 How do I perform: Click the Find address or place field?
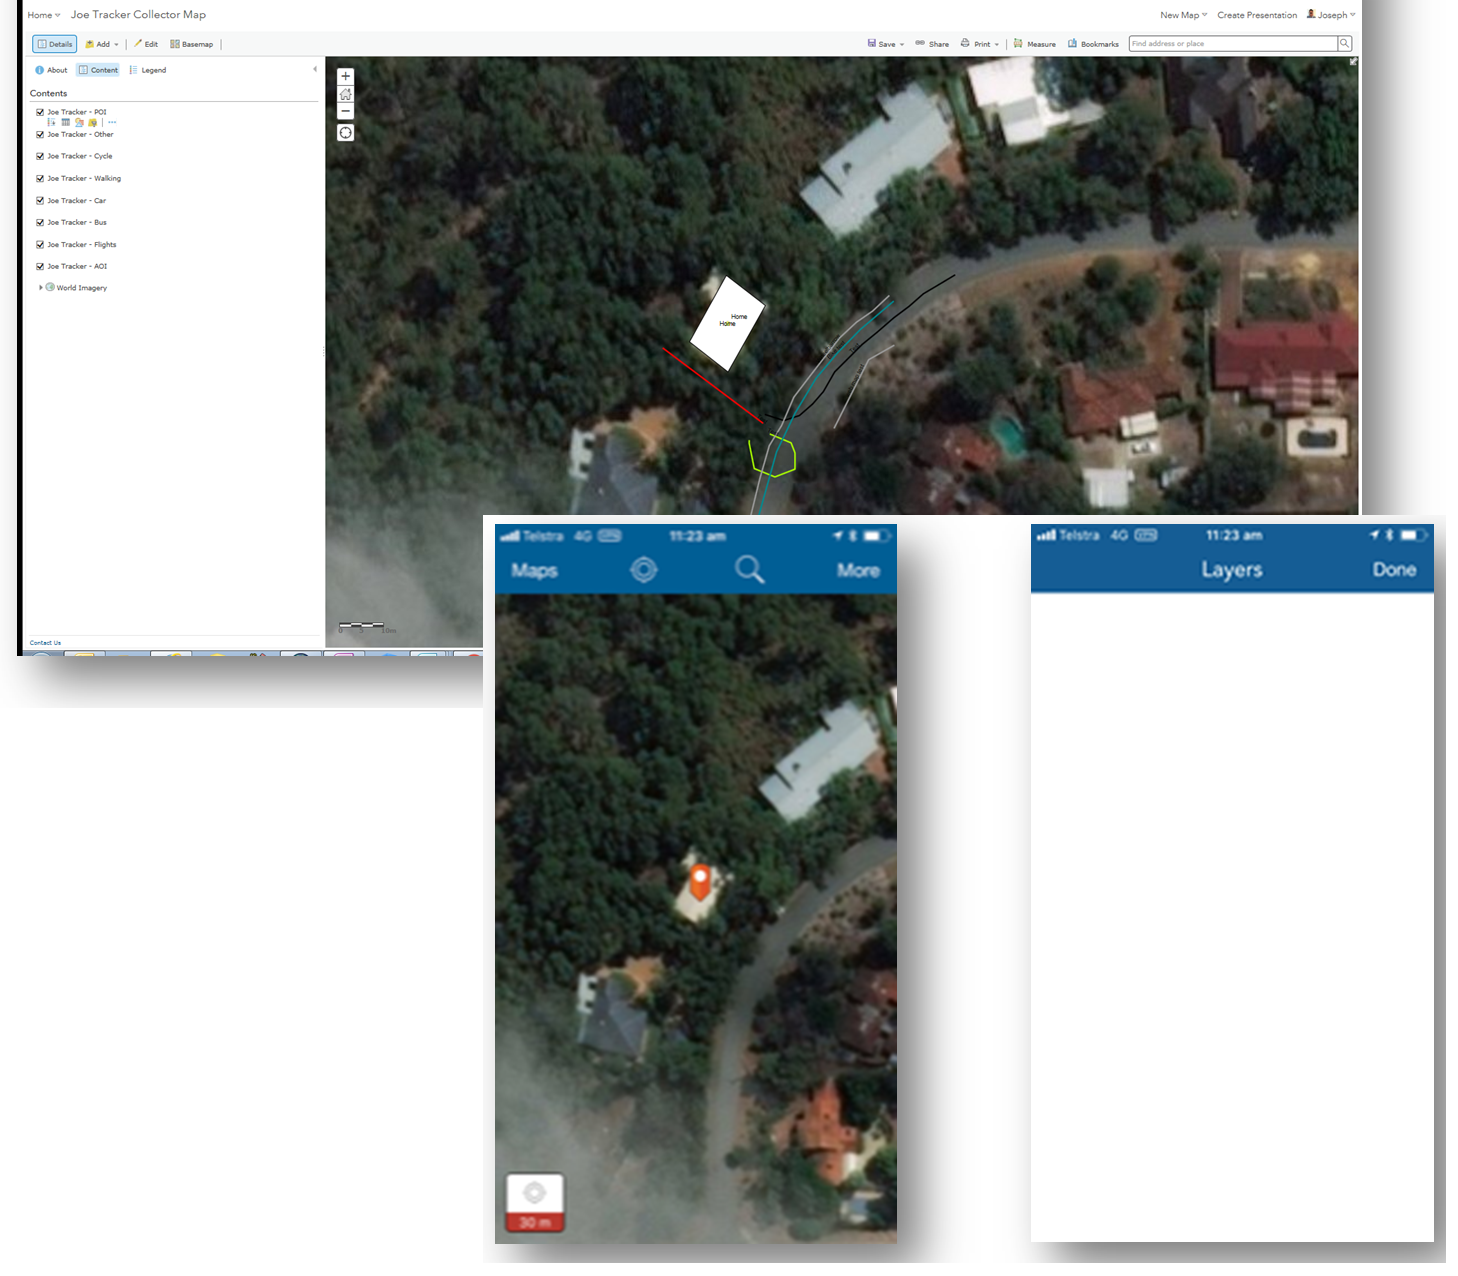(x=1233, y=44)
